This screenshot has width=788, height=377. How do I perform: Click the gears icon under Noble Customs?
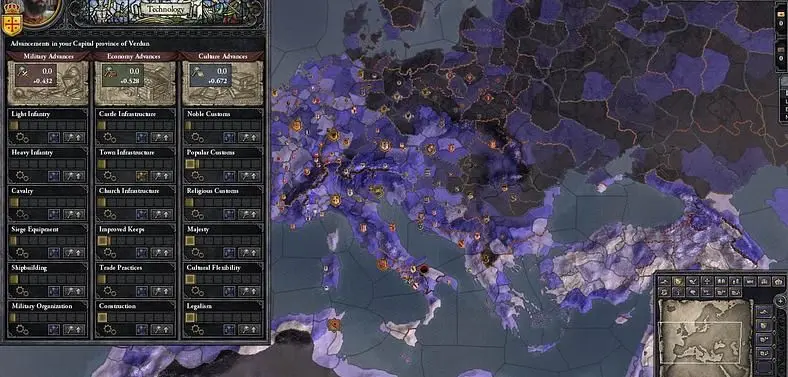point(198,137)
